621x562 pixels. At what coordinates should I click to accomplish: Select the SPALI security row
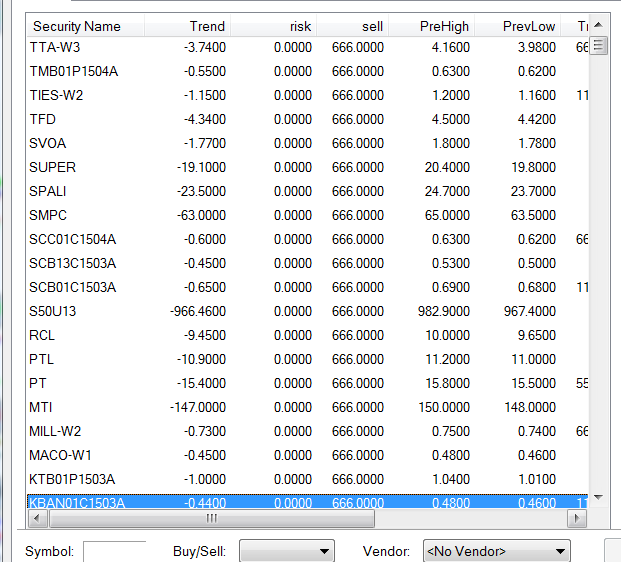307,191
